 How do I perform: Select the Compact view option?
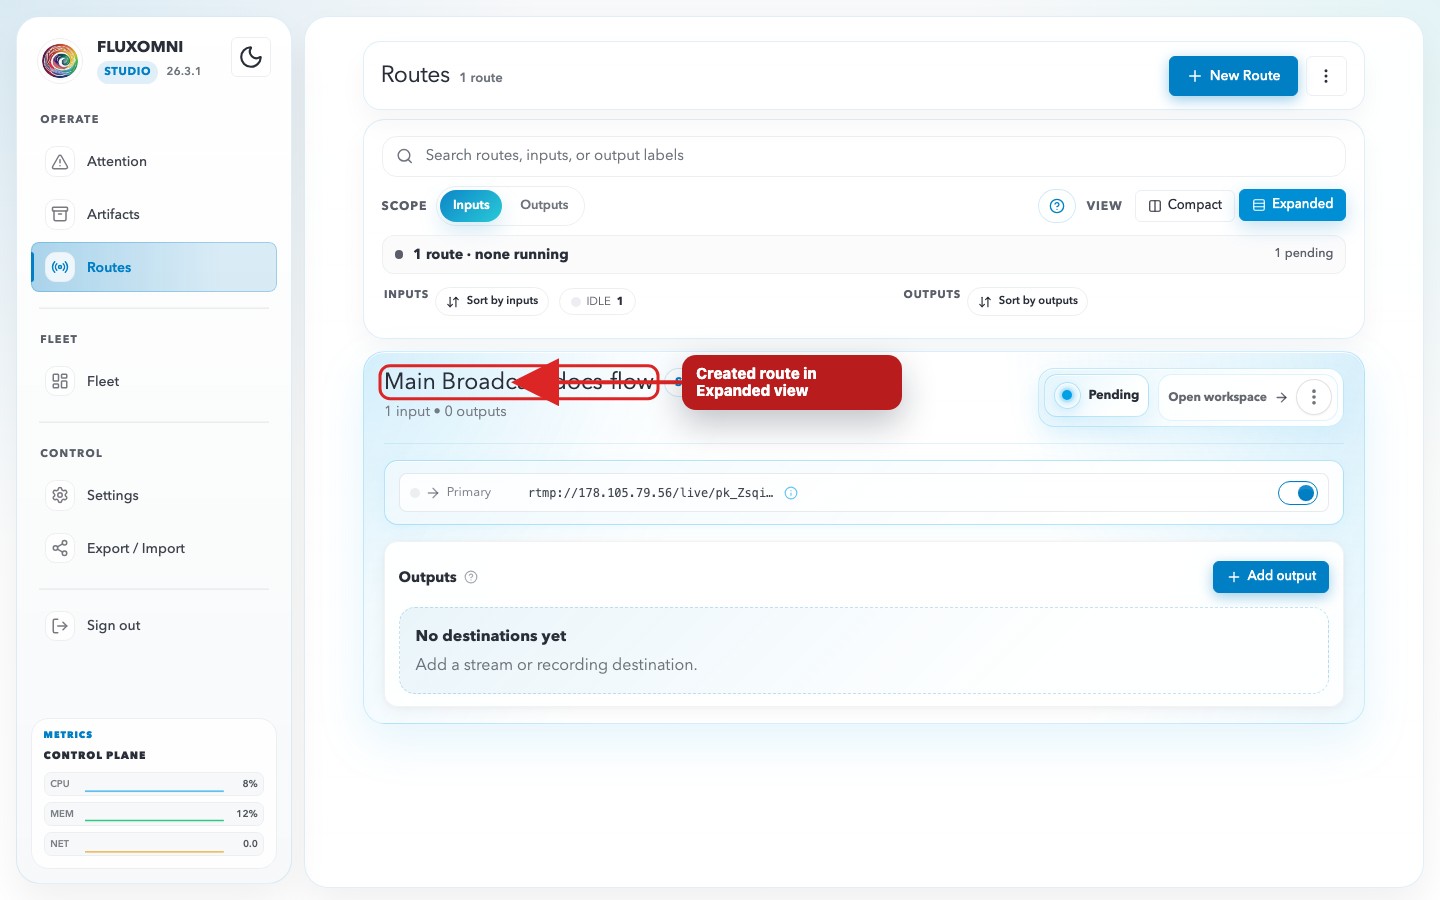click(1185, 205)
